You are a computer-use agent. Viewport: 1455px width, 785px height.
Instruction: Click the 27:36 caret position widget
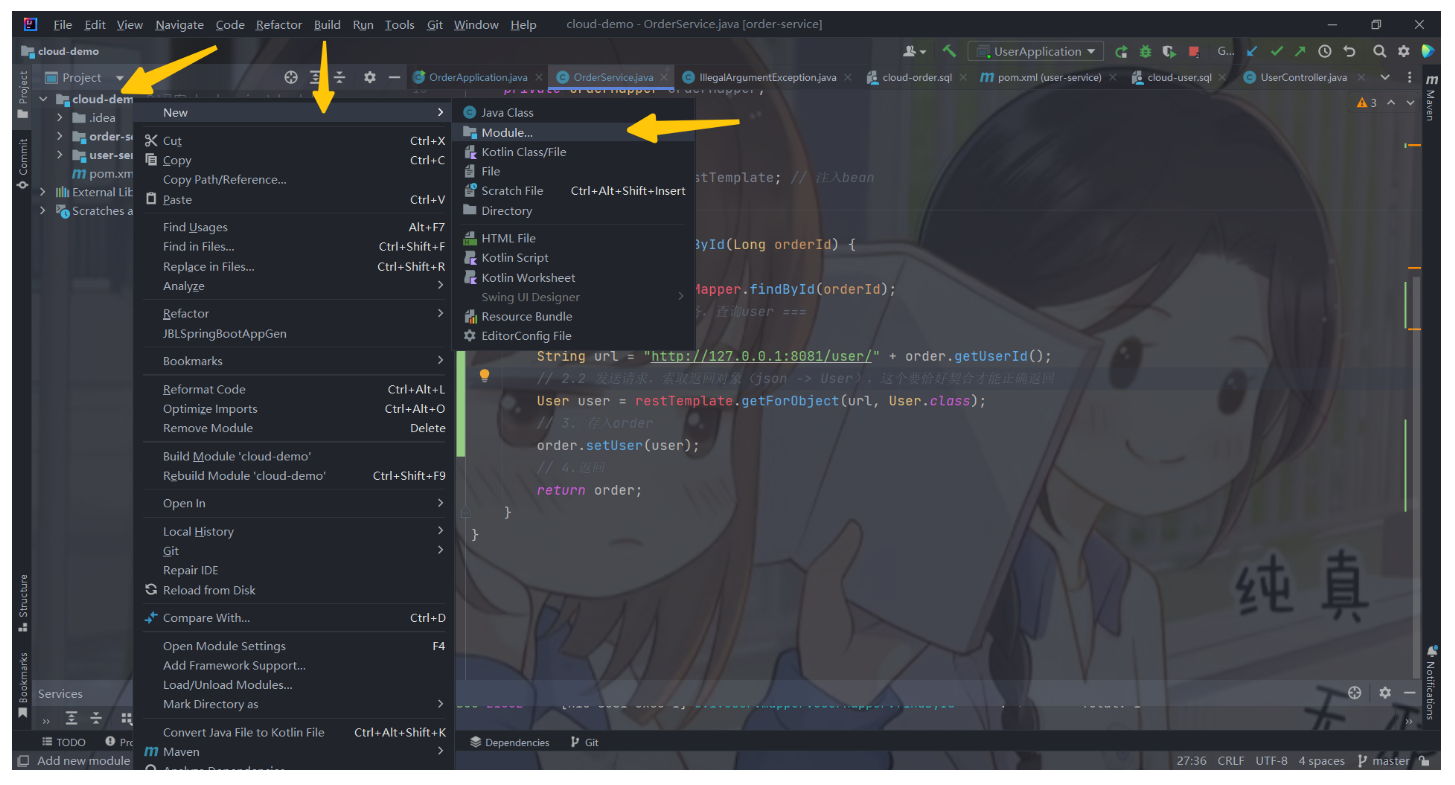[x=1191, y=761]
